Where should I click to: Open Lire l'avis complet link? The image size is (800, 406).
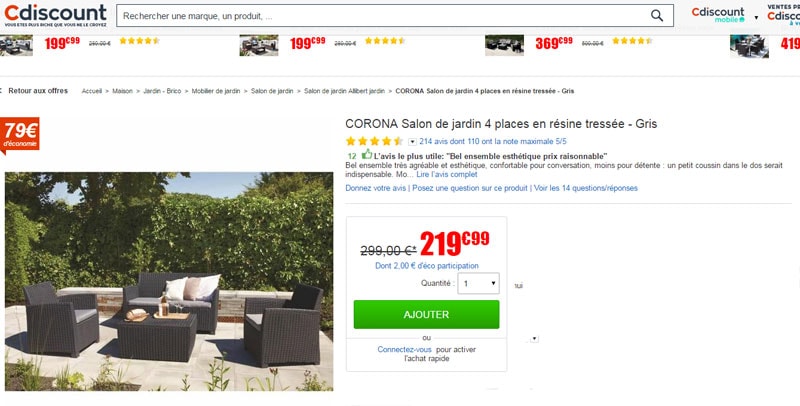click(x=447, y=174)
